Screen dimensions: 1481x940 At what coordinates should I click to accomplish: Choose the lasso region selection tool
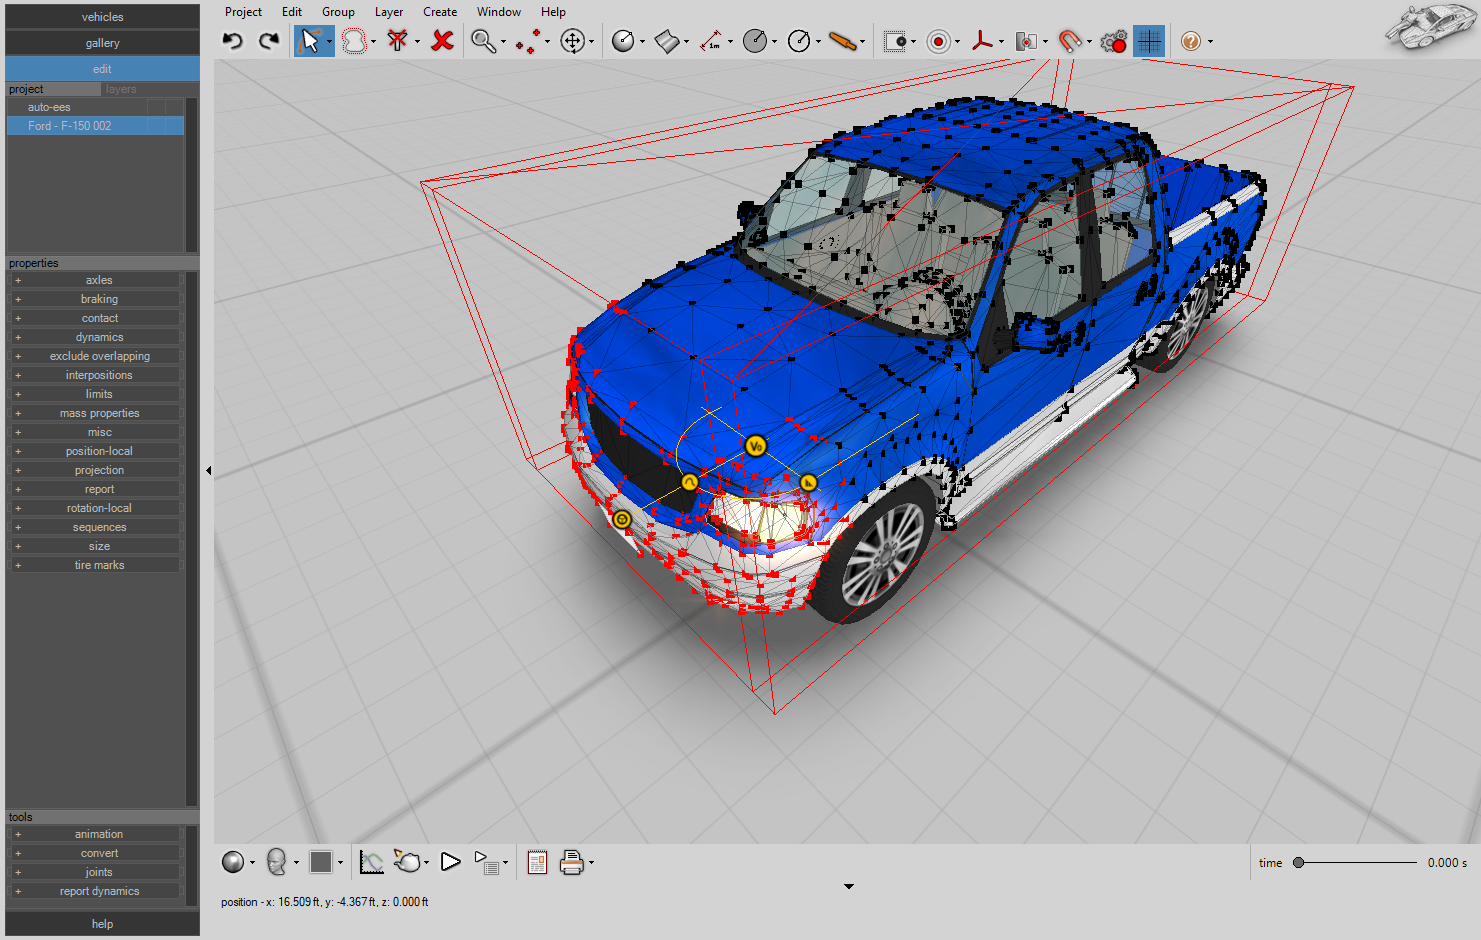tap(354, 41)
